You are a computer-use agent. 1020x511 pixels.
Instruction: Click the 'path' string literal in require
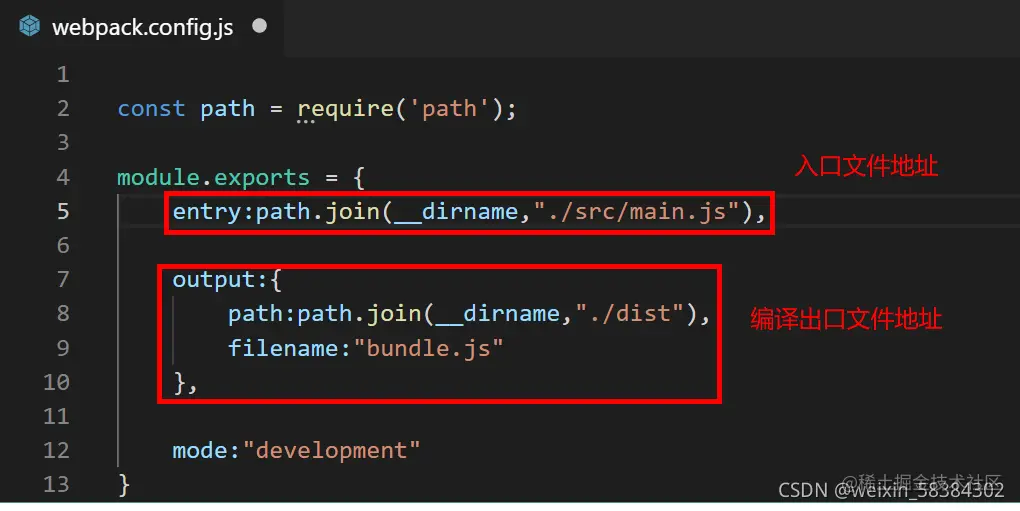450,109
